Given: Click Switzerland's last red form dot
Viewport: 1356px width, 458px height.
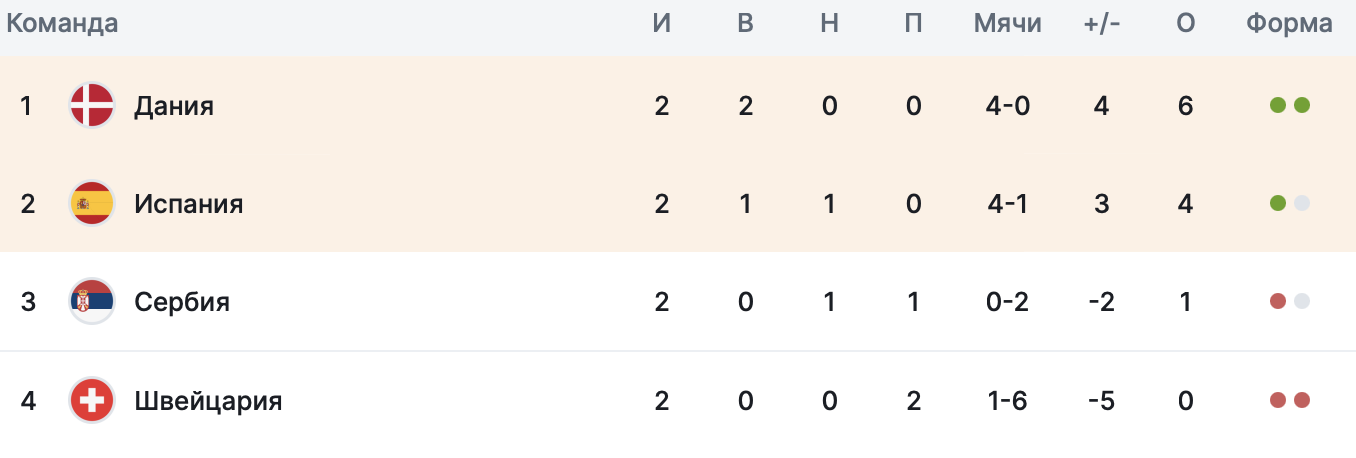Looking at the screenshot, I should click(x=1301, y=401).
